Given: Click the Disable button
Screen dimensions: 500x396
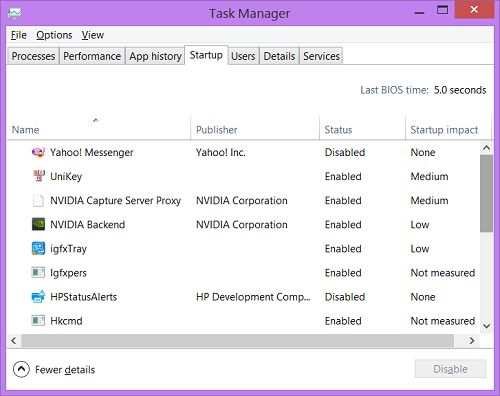Looking at the screenshot, I should coord(450,369).
